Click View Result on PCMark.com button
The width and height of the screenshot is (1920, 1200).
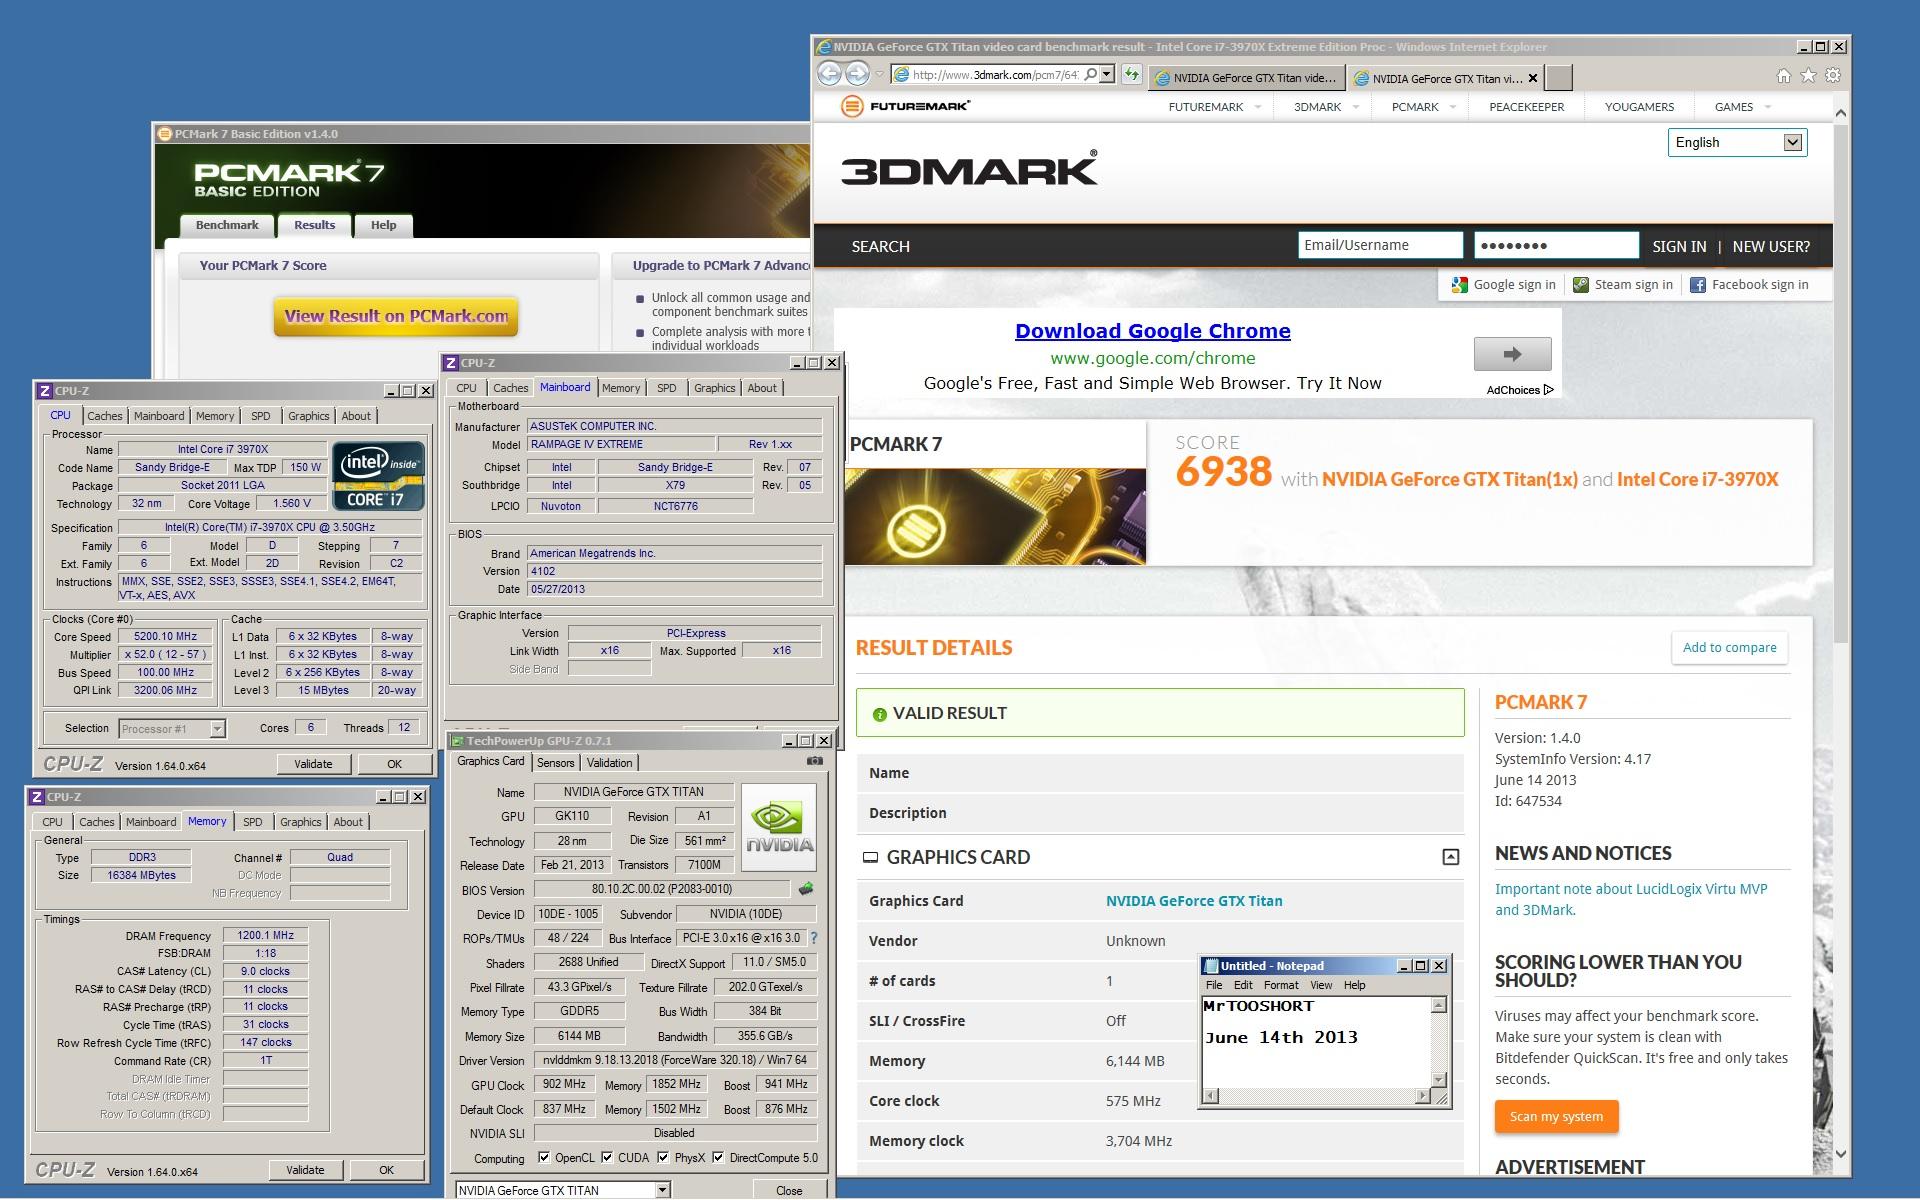click(x=396, y=316)
